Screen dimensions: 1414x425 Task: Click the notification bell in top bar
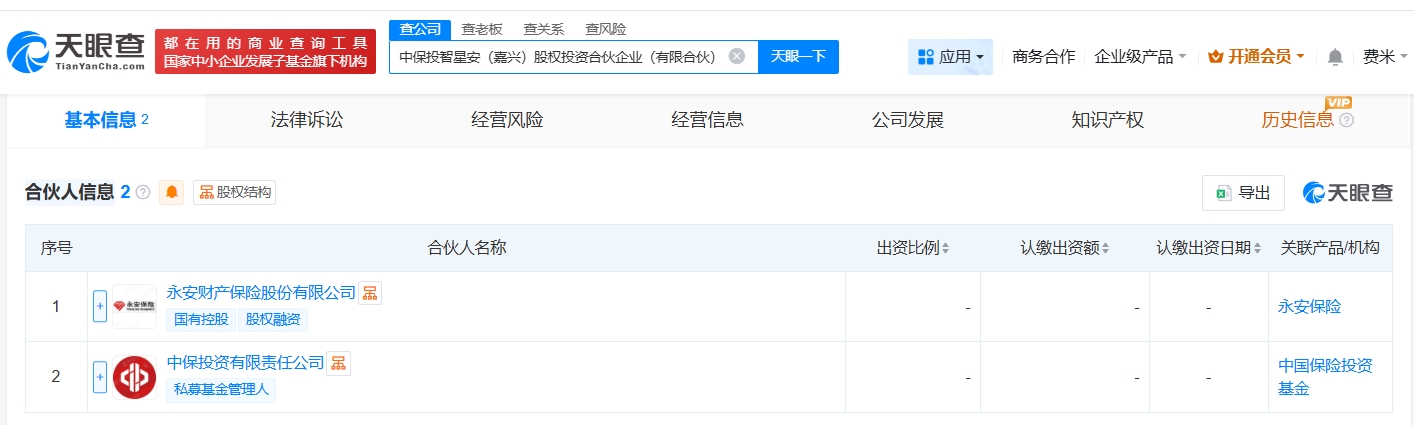[x=1335, y=57]
